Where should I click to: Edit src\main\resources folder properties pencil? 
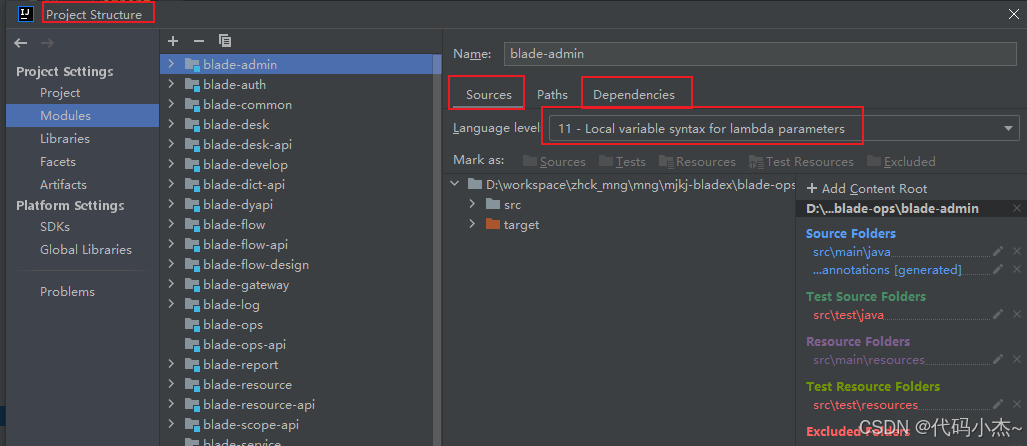click(x=997, y=360)
